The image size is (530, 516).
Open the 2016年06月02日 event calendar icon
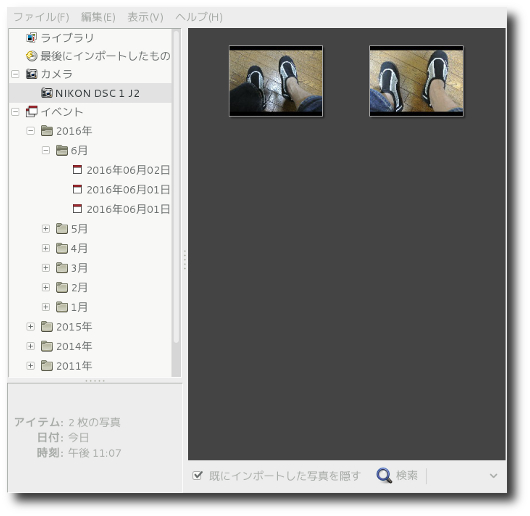[x=77, y=170]
